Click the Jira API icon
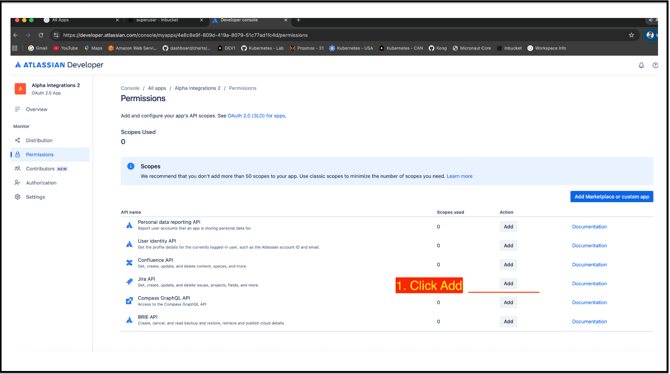 tap(129, 282)
